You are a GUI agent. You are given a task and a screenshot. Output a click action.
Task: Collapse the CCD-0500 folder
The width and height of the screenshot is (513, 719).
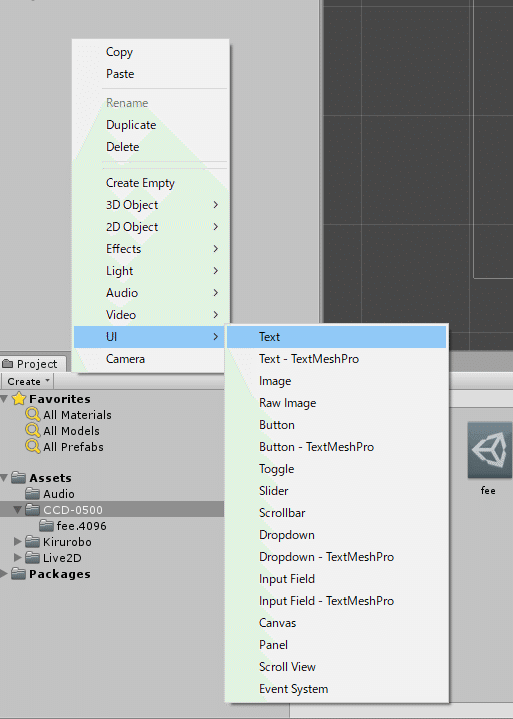(x=18, y=510)
